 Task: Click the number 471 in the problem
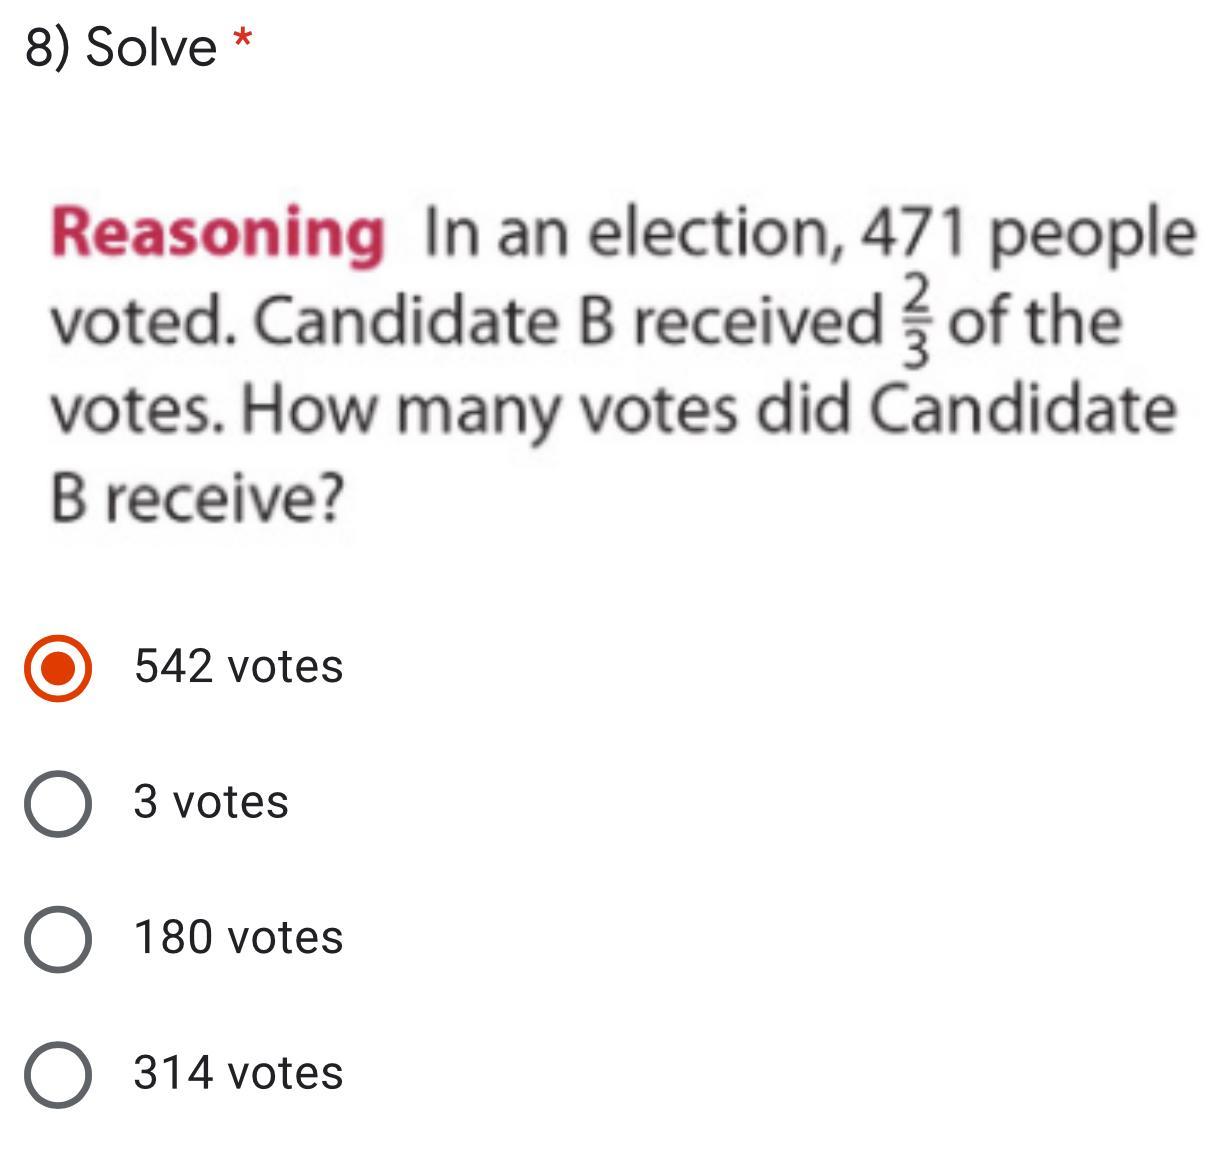(x=915, y=232)
